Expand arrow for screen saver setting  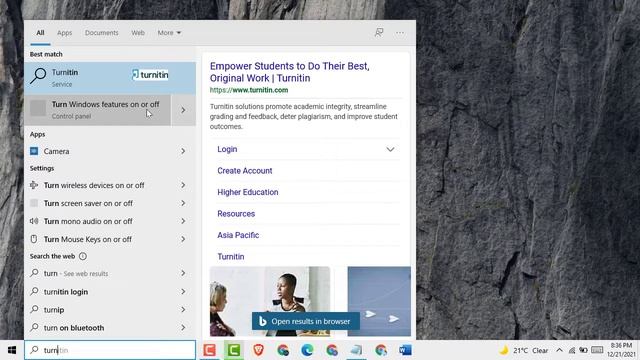tap(183, 203)
